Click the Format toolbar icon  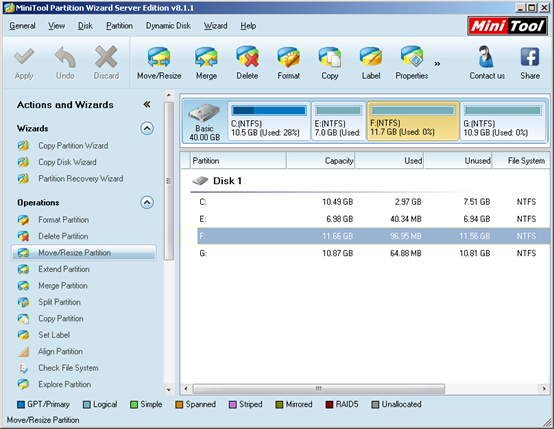(288, 57)
